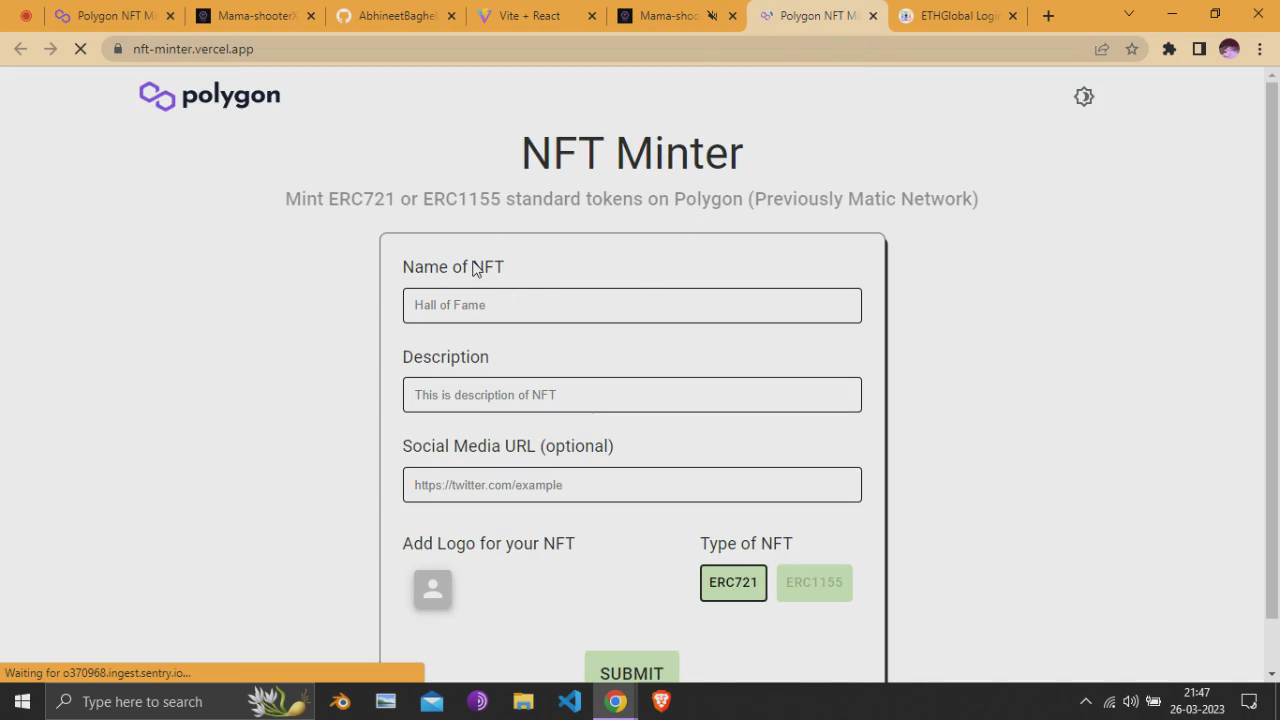This screenshot has height=720, width=1280.
Task: Close the Vite + React tab
Action: click(592, 16)
